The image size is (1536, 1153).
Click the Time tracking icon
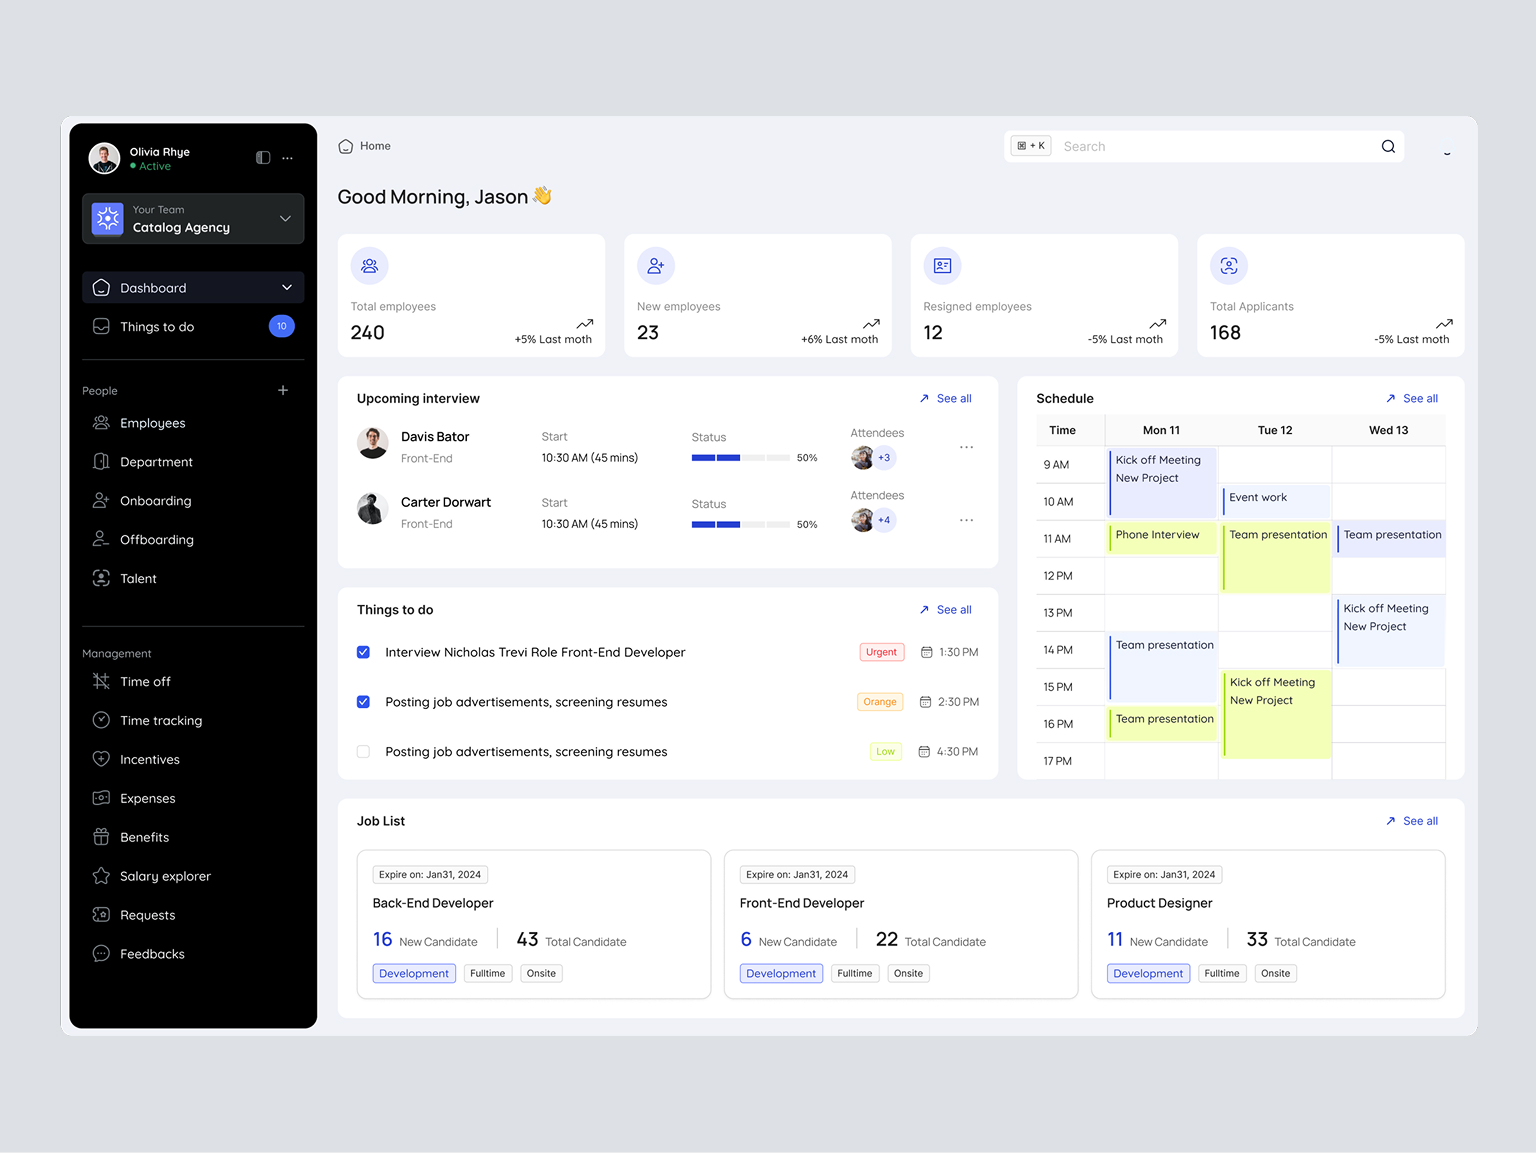pos(101,720)
